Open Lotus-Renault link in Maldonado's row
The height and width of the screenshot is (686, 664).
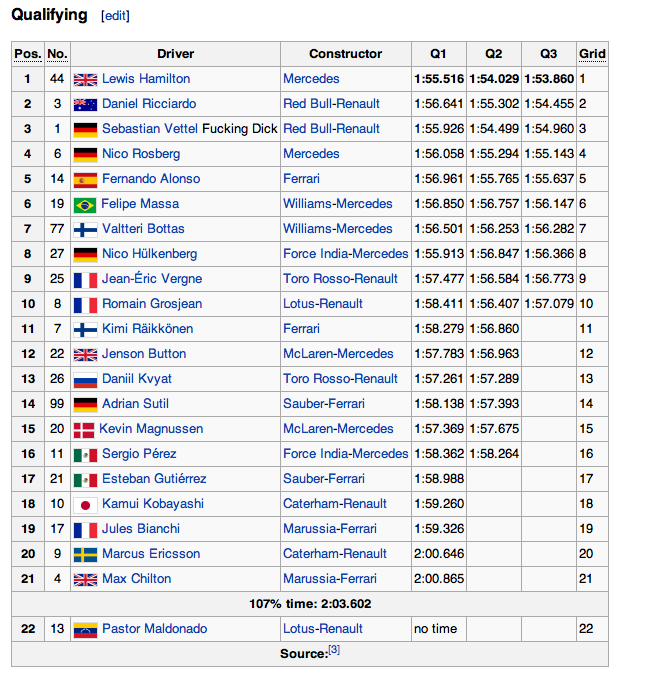tap(323, 629)
